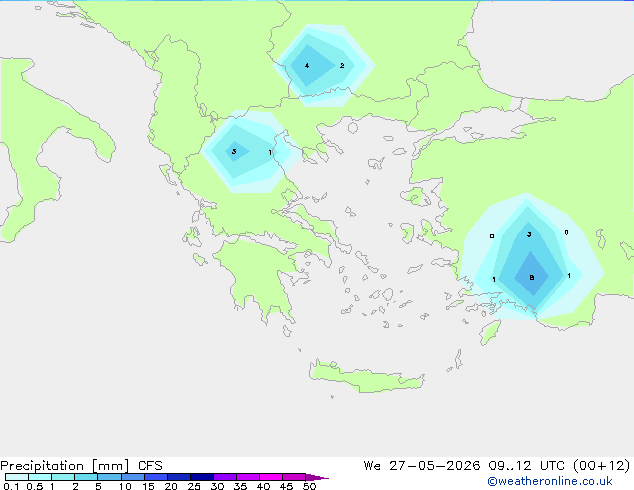The height and width of the screenshot is (490, 634).
Task: Select the 25–30 mm navy legend swatch
Action: pyautogui.click(x=201, y=477)
